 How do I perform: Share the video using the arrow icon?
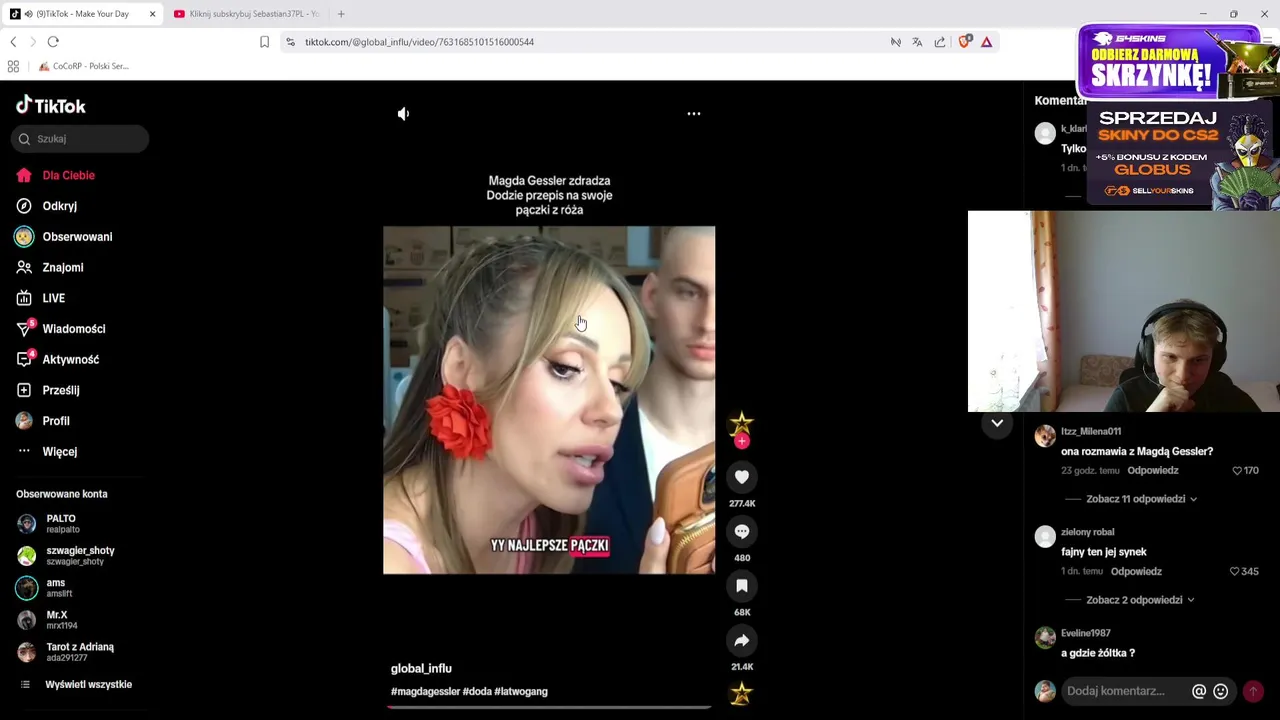[742, 641]
